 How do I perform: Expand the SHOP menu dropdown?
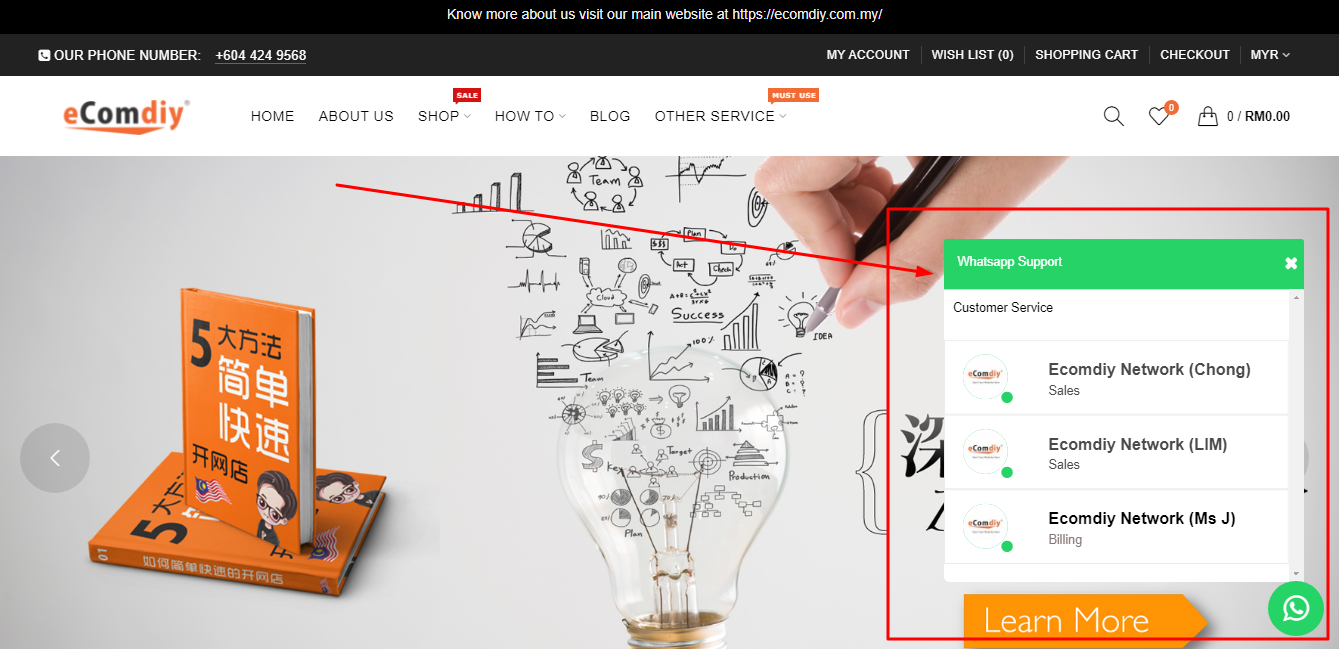[444, 116]
